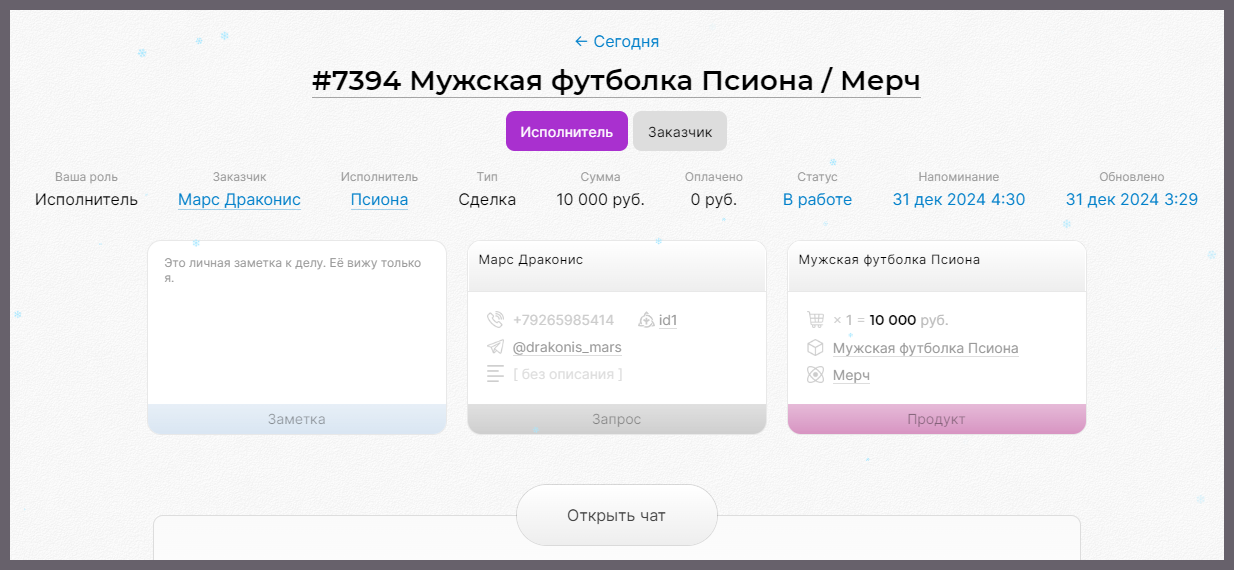Change the status В работе

[817, 199]
